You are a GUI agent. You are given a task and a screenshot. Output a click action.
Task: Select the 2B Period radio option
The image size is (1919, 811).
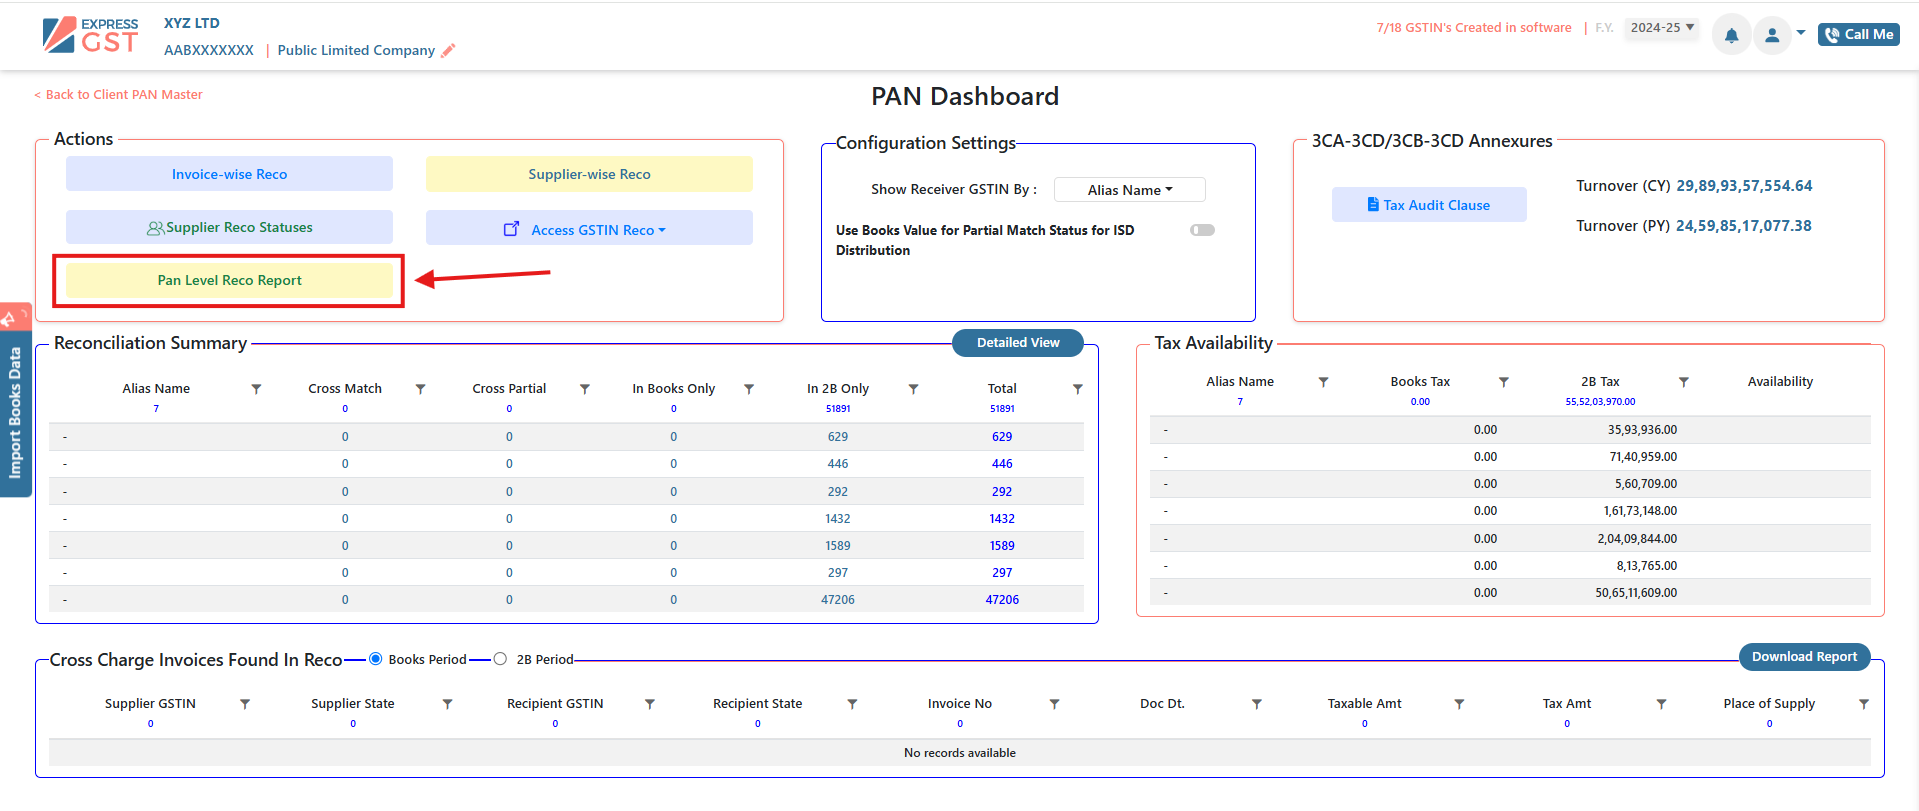pos(500,659)
